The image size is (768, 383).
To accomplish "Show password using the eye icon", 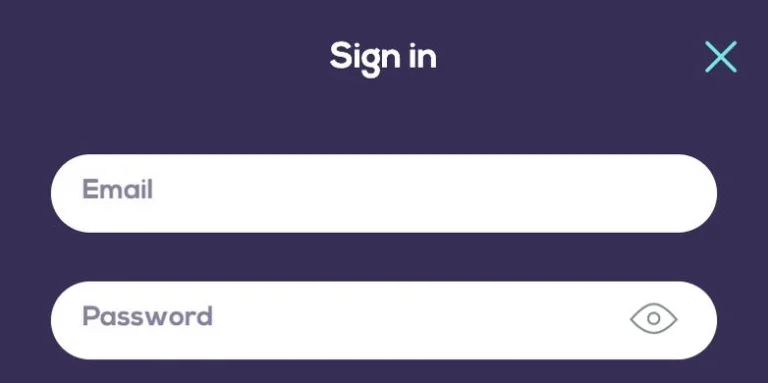I will point(653,318).
